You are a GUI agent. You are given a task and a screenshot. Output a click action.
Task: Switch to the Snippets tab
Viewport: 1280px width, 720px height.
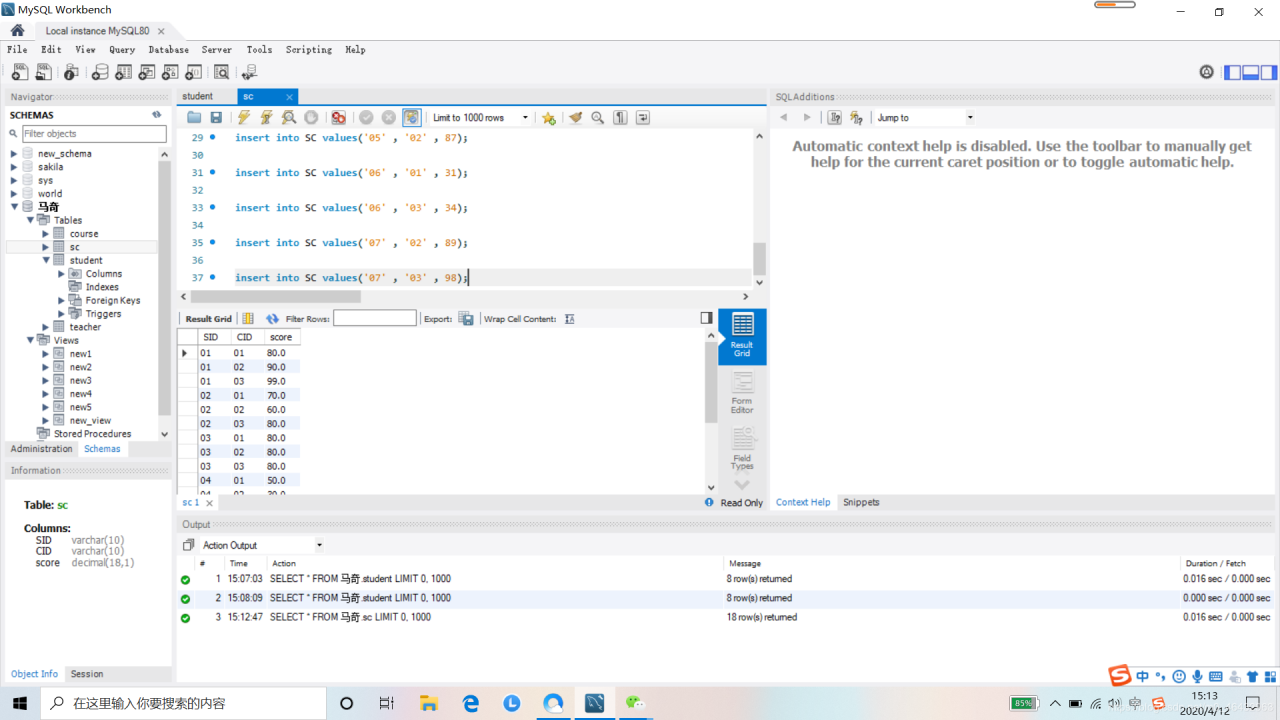pos(861,502)
